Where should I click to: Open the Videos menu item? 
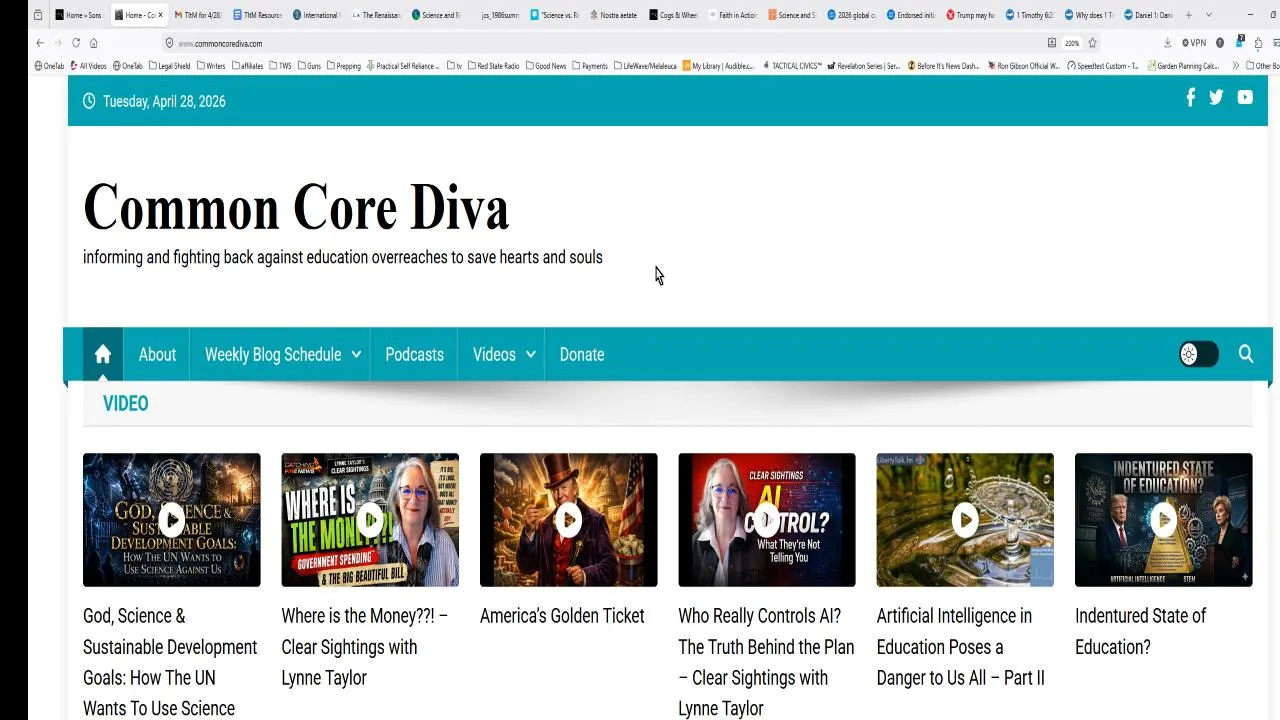coord(494,354)
